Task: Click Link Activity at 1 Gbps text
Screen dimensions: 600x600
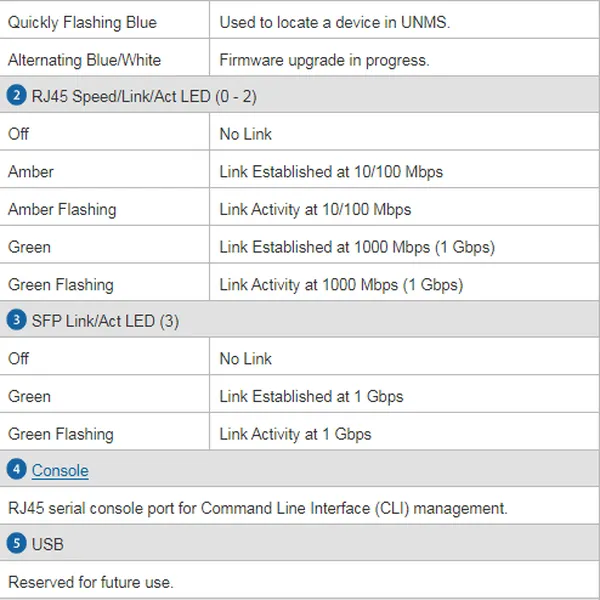Action: [x=295, y=434]
